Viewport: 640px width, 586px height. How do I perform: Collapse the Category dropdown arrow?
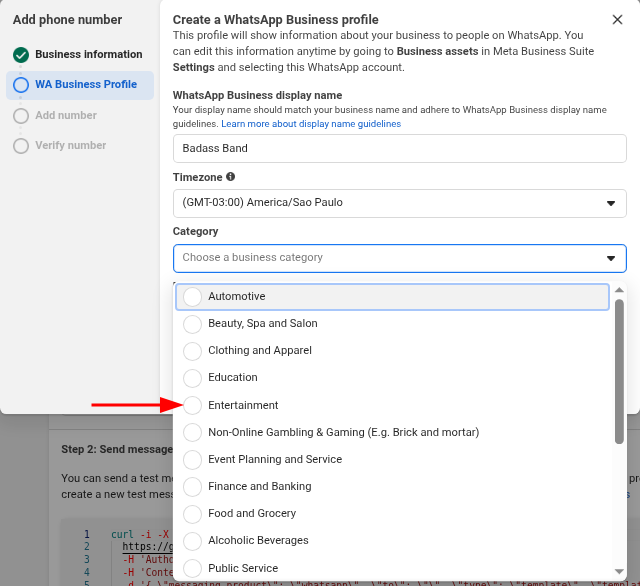point(611,258)
